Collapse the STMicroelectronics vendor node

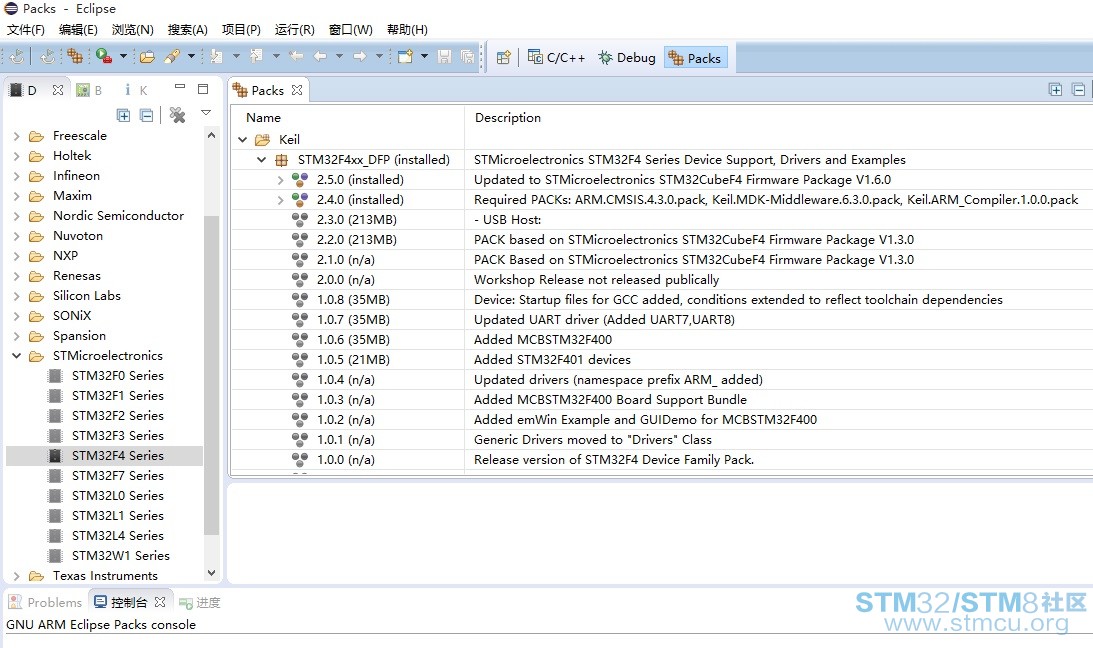click(17, 355)
